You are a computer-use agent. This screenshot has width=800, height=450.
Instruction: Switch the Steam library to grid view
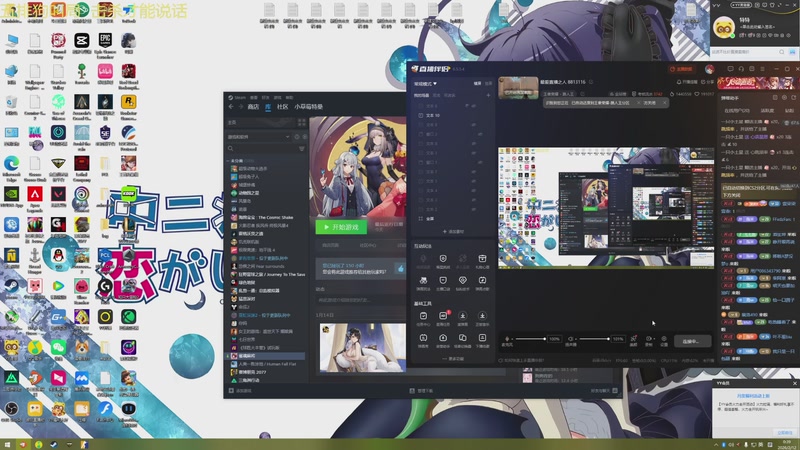[302, 122]
